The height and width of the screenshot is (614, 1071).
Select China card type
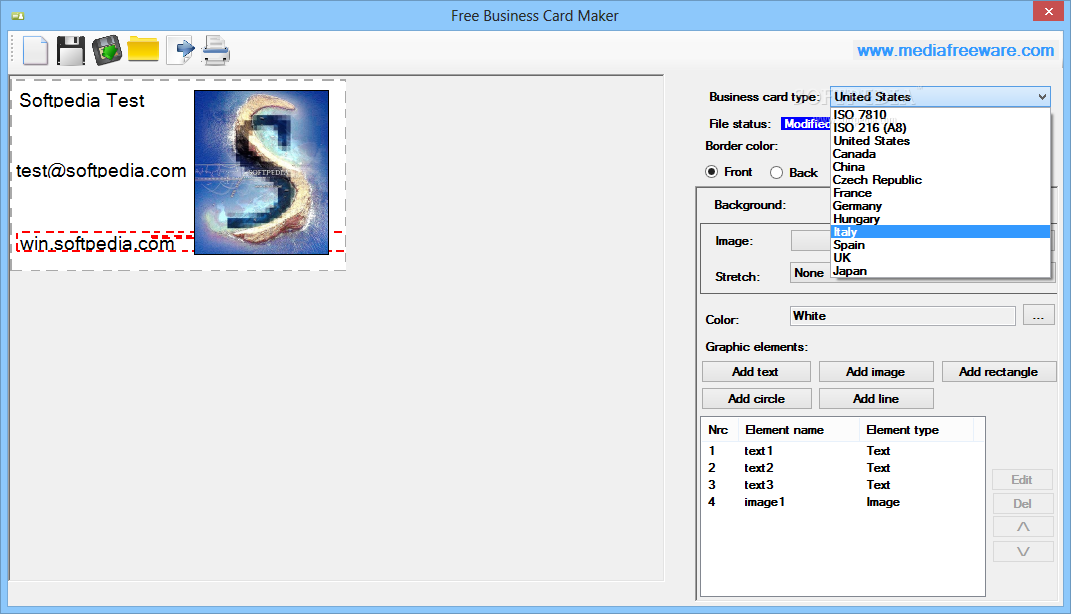tap(941, 167)
